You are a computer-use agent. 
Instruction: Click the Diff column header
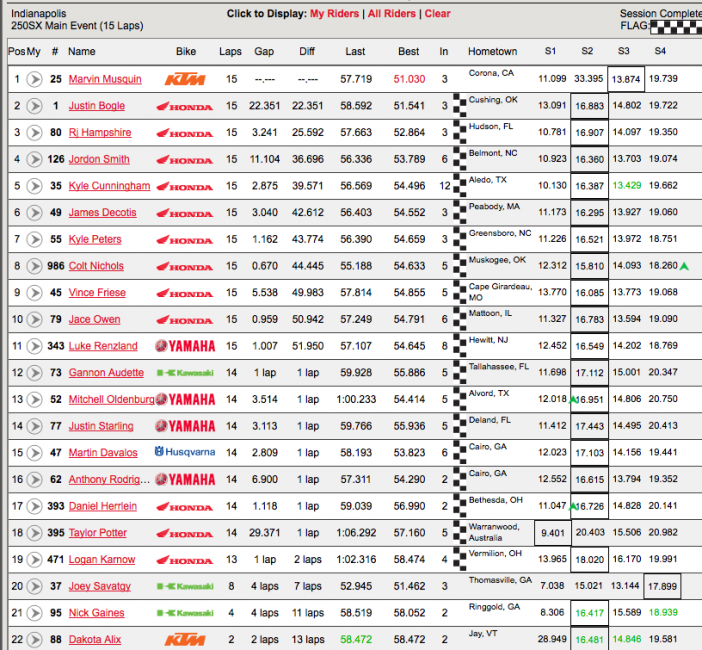click(x=307, y=51)
